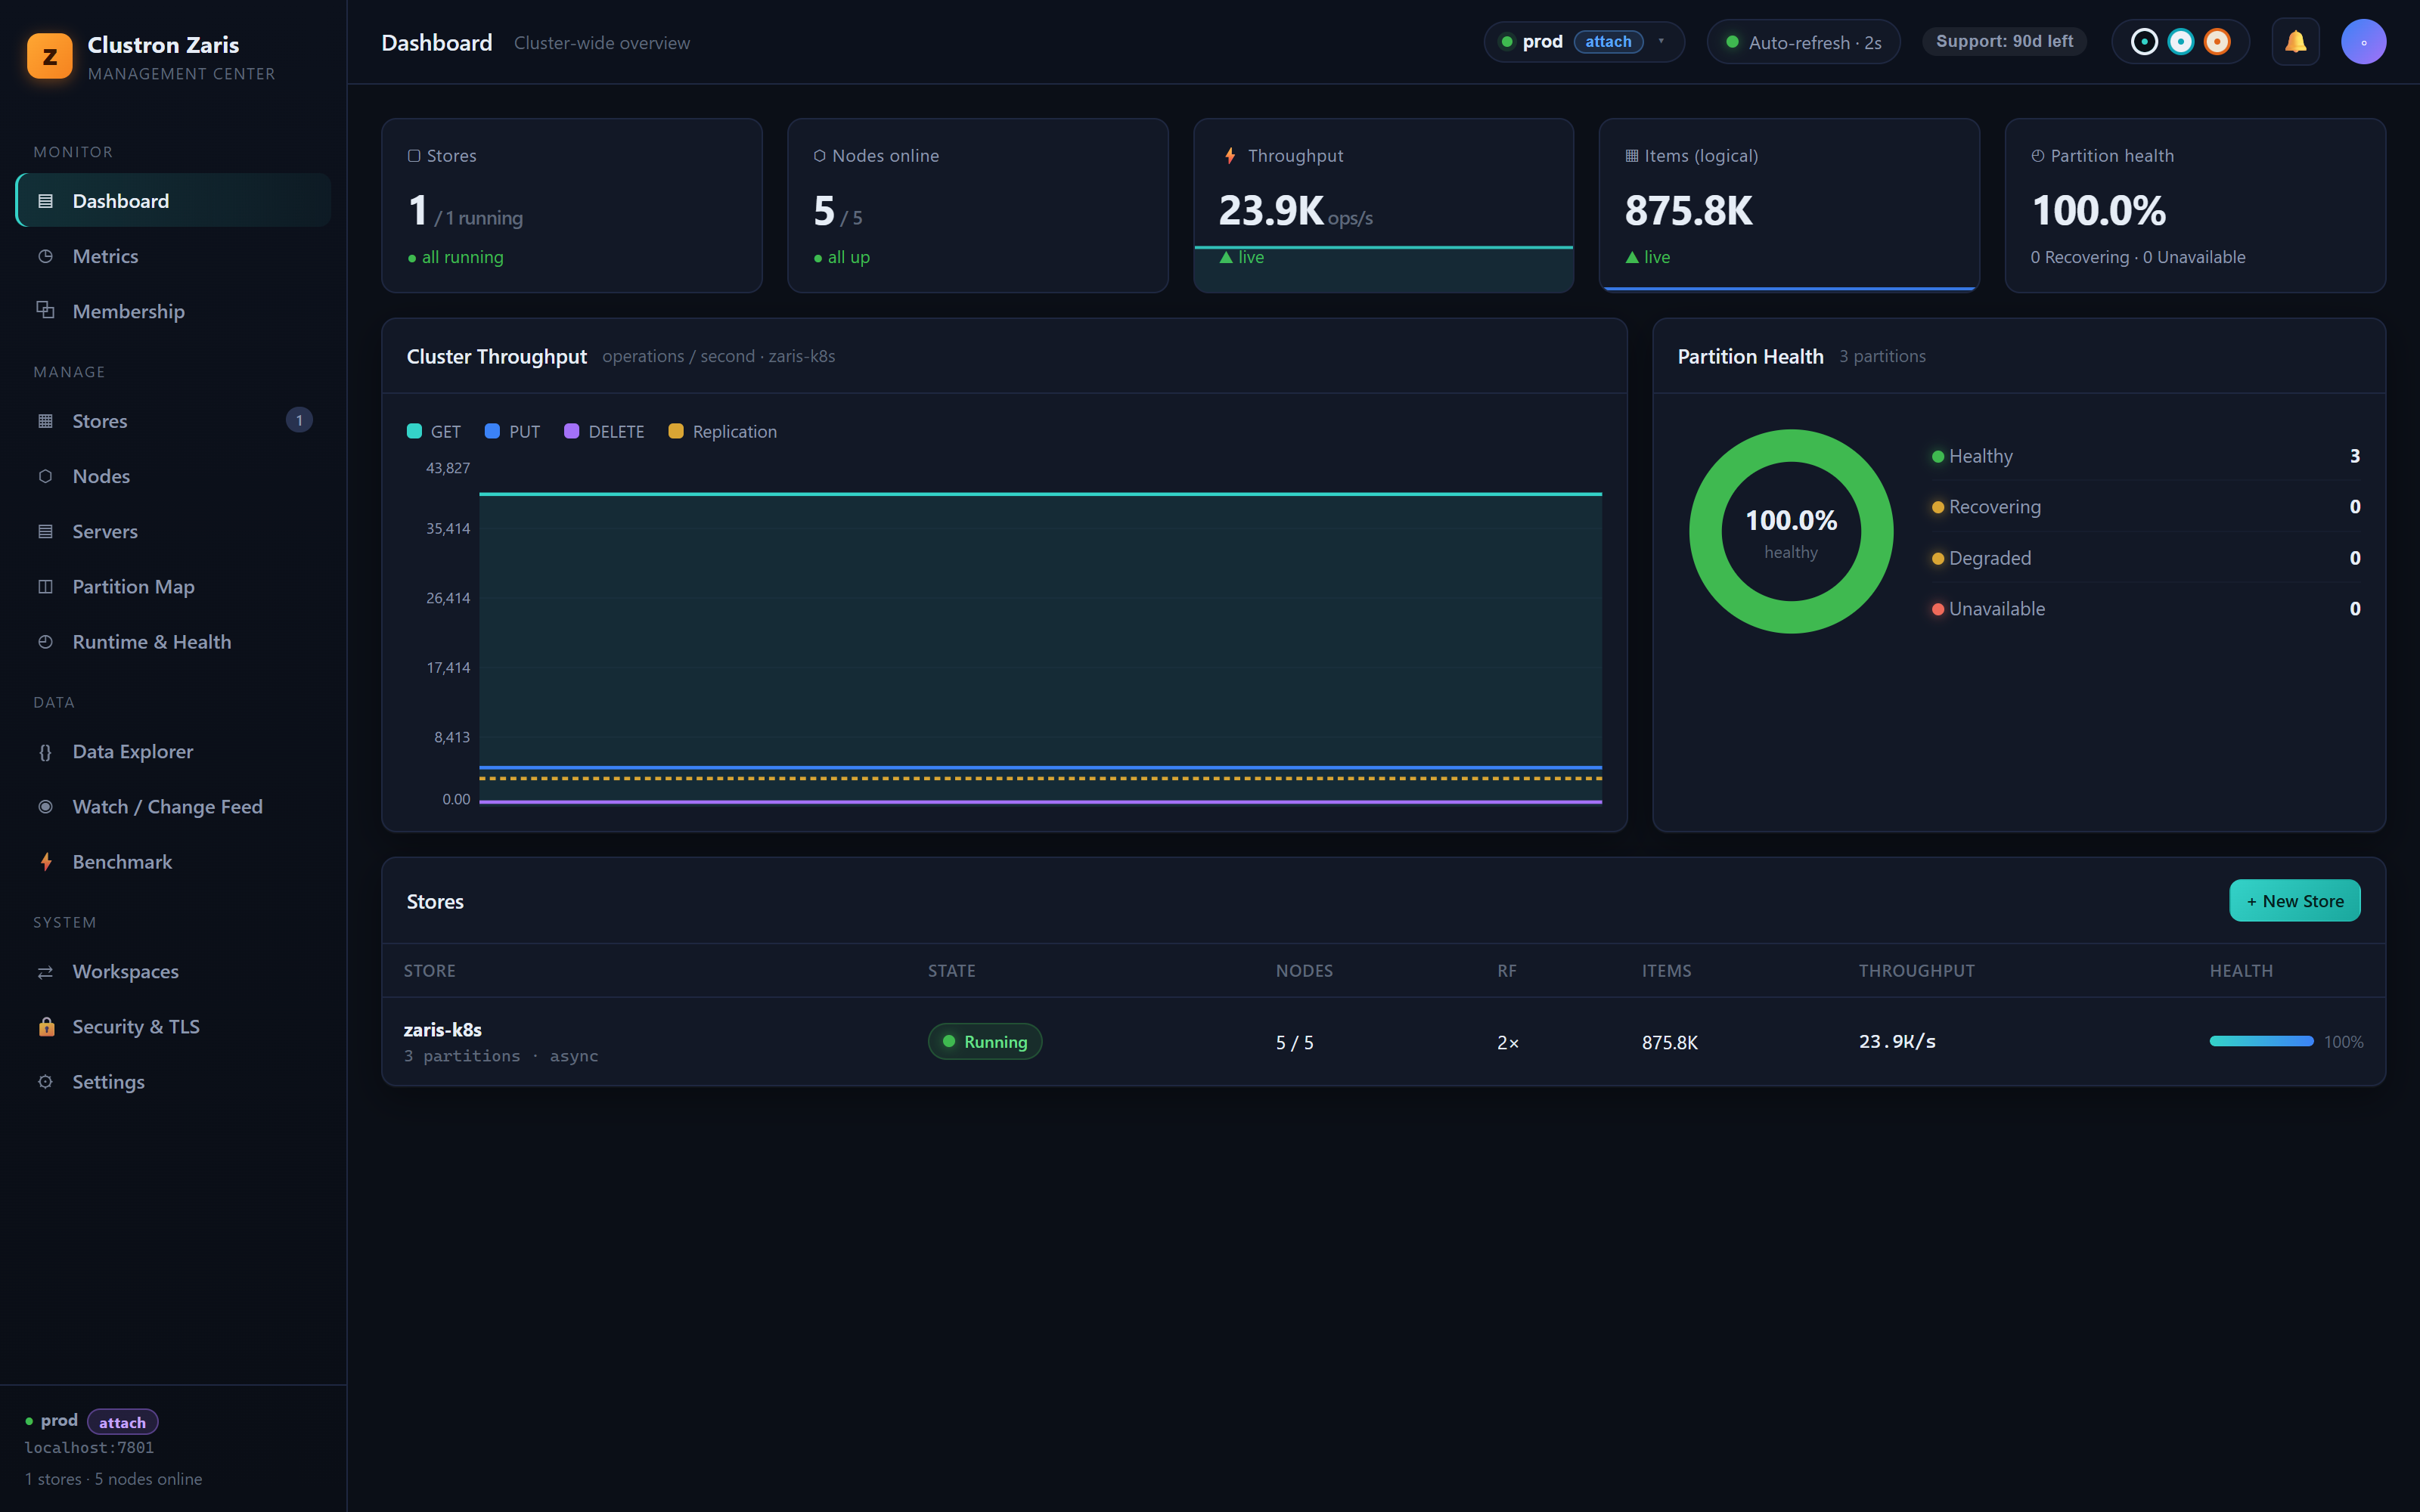The width and height of the screenshot is (2420, 1512).
Task: Open notifications via the bell icon
Action: coord(2295,42)
